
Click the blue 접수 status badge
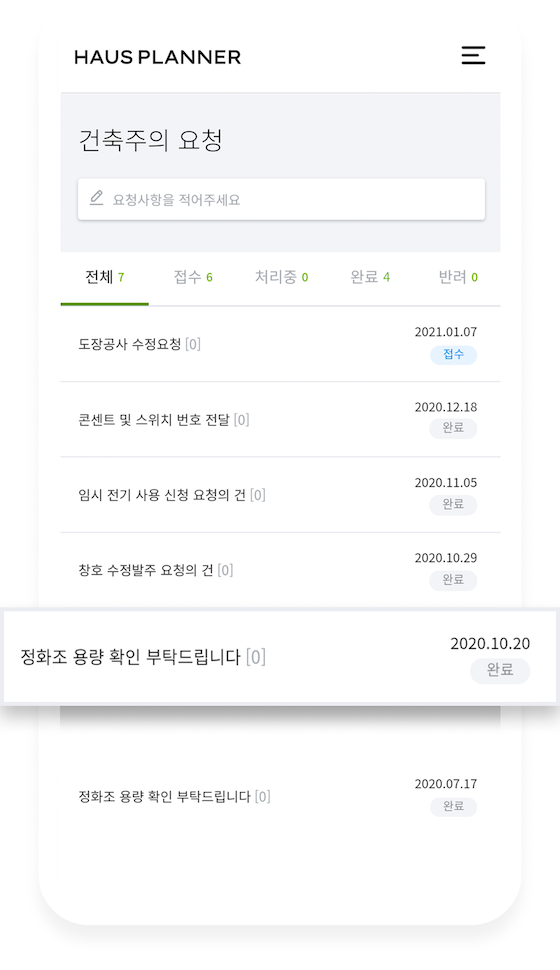tap(454, 354)
